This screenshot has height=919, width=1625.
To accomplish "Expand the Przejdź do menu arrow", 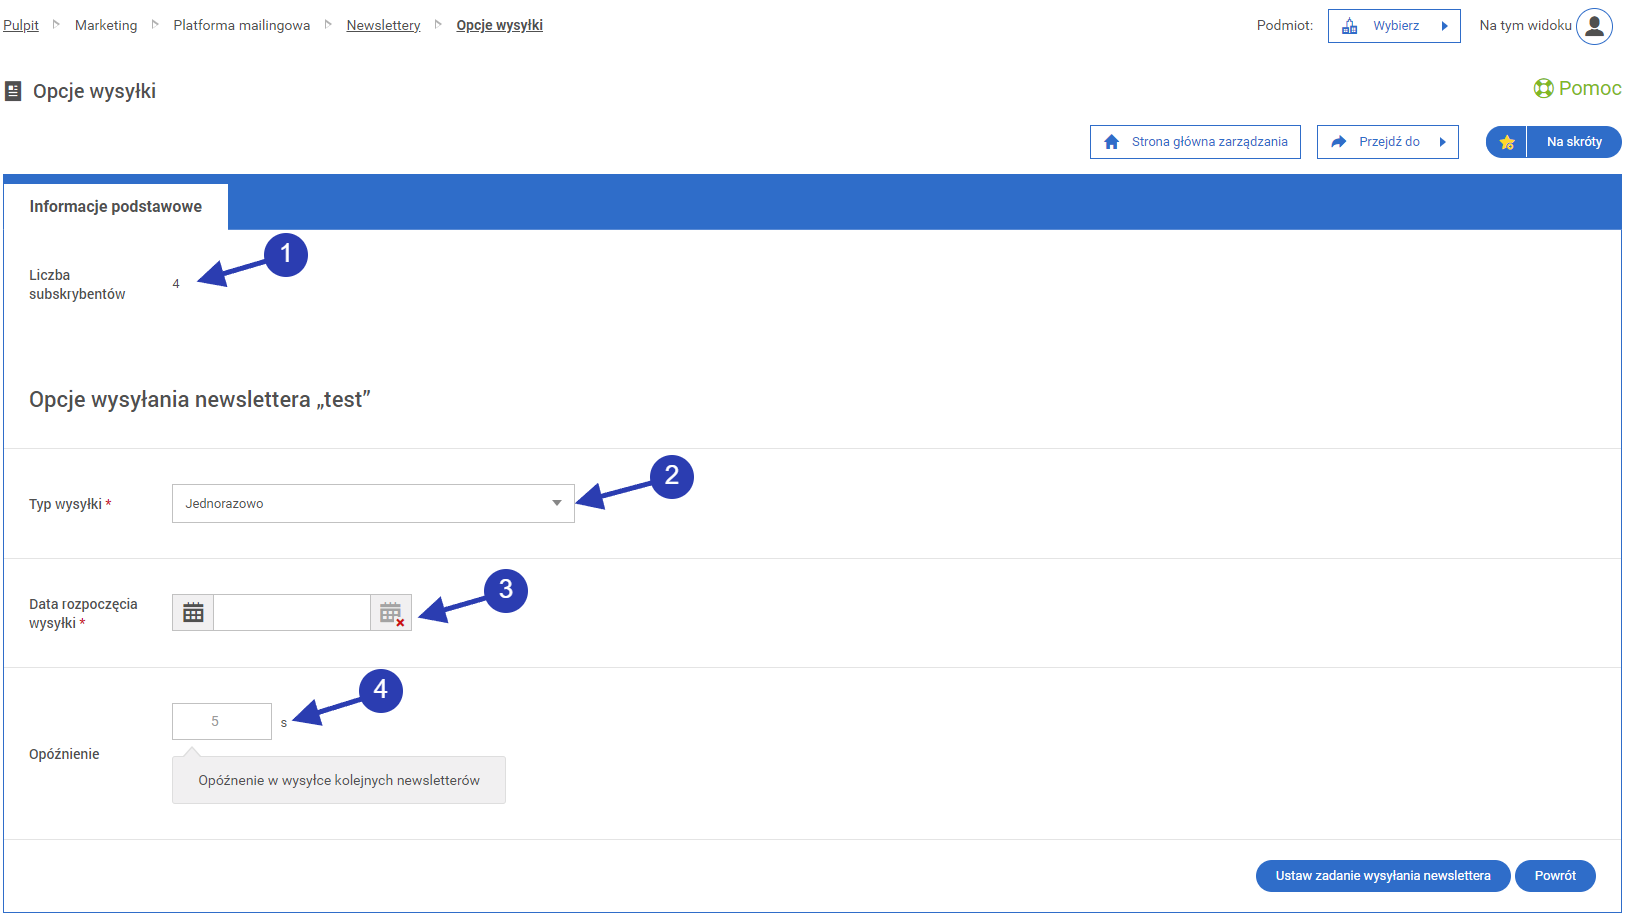I will click(x=1442, y=142).
